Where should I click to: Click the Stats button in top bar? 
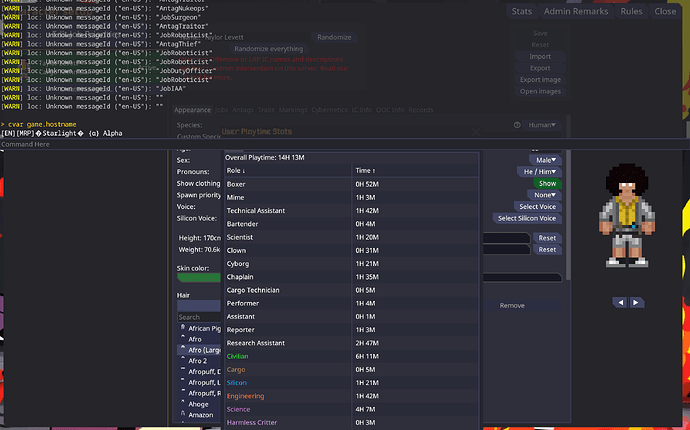521,11
